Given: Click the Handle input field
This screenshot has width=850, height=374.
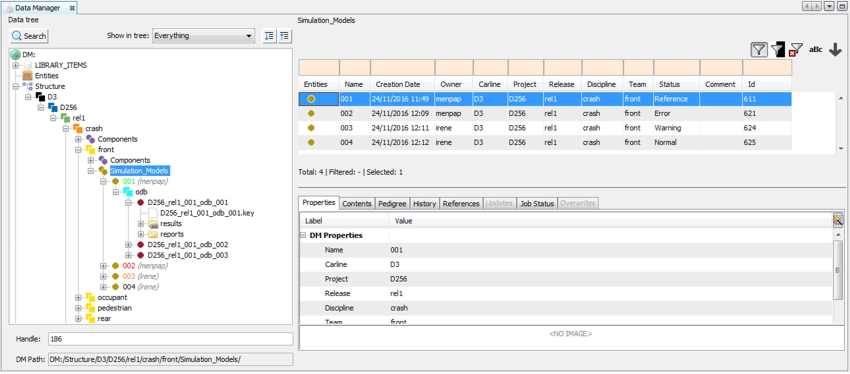Looking at the screenshot, I should click(170, 339).
